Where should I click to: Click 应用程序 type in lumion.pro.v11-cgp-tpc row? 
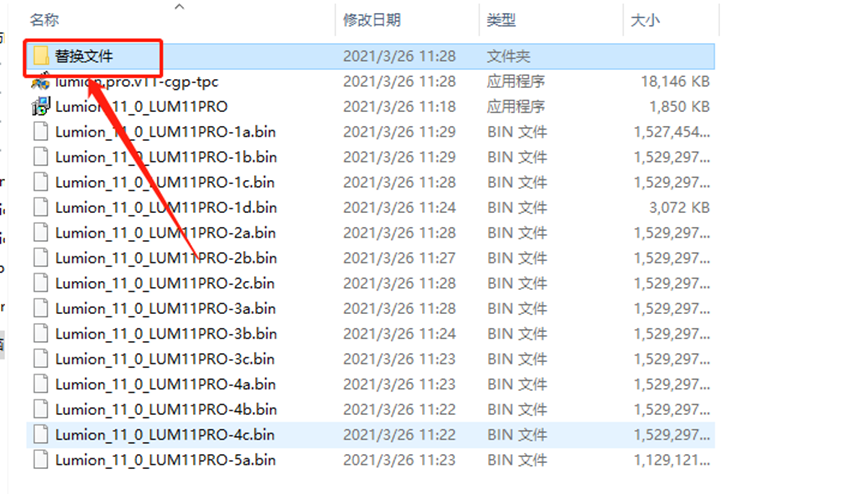click(516, 82)
